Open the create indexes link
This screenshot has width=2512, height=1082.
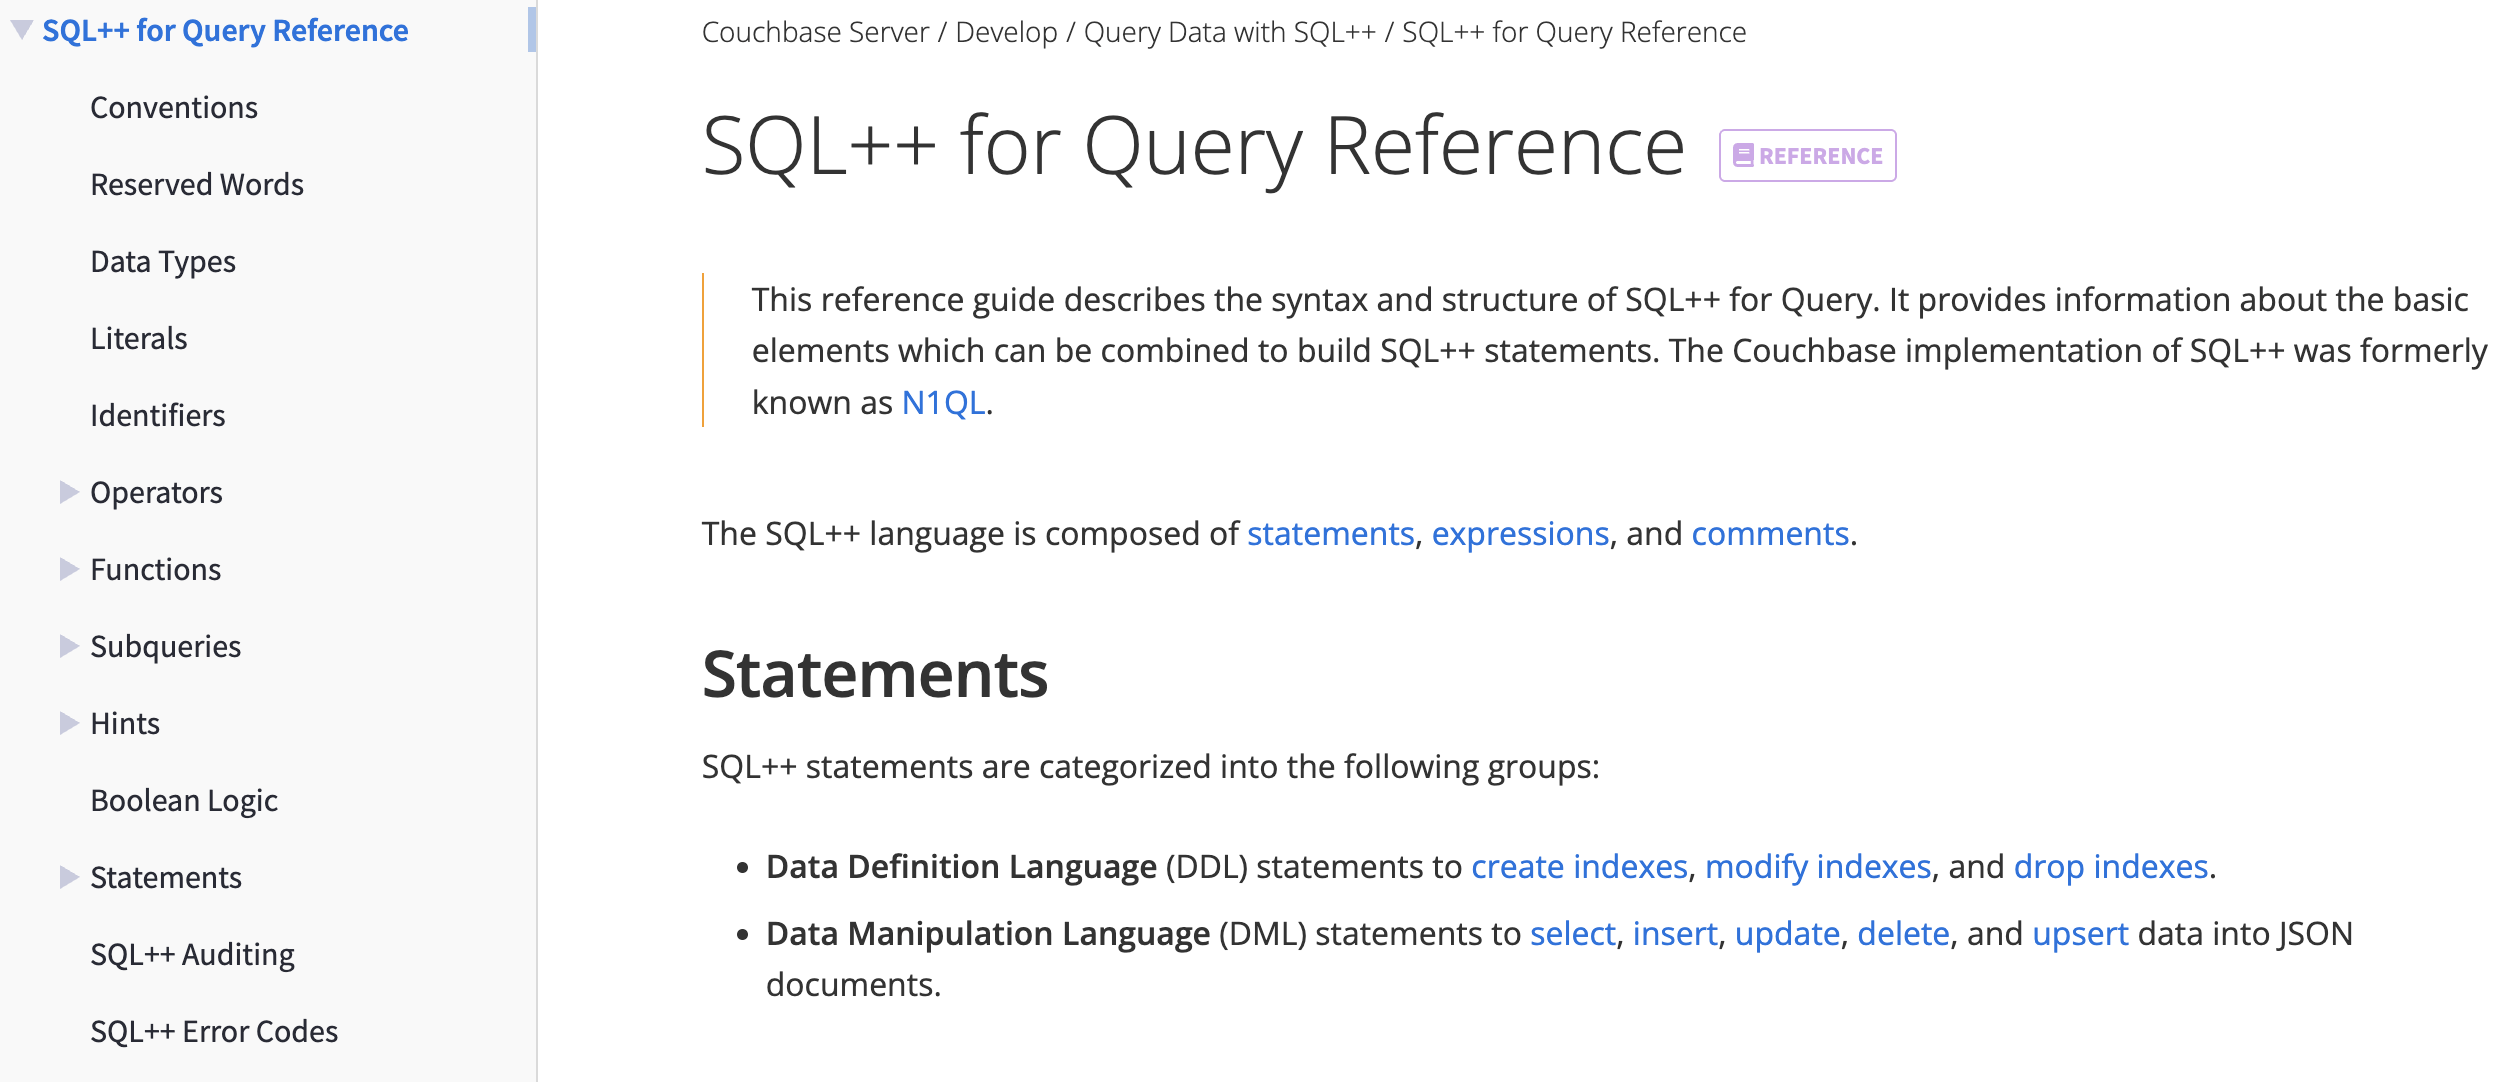[x=1580, y=867]
